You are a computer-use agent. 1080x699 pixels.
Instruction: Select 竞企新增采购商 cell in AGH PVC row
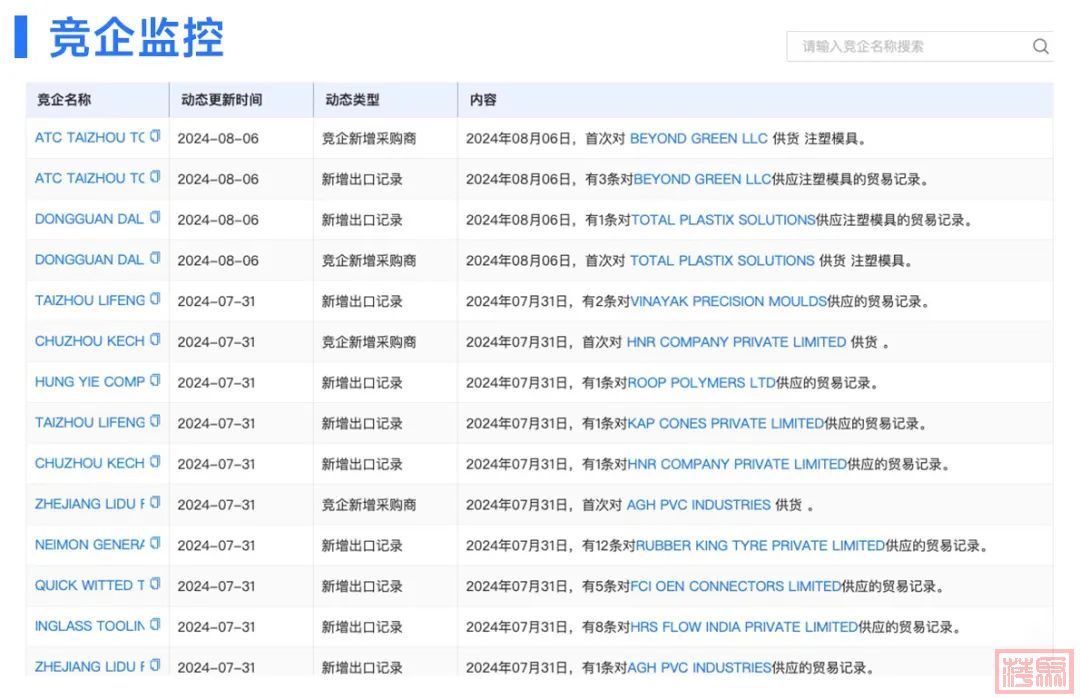click(368, 505)
